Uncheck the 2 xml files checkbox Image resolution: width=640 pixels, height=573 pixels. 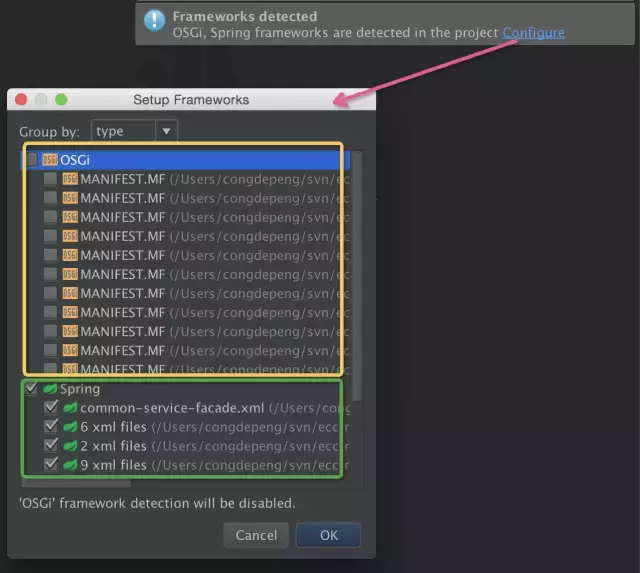click(51, 445)
